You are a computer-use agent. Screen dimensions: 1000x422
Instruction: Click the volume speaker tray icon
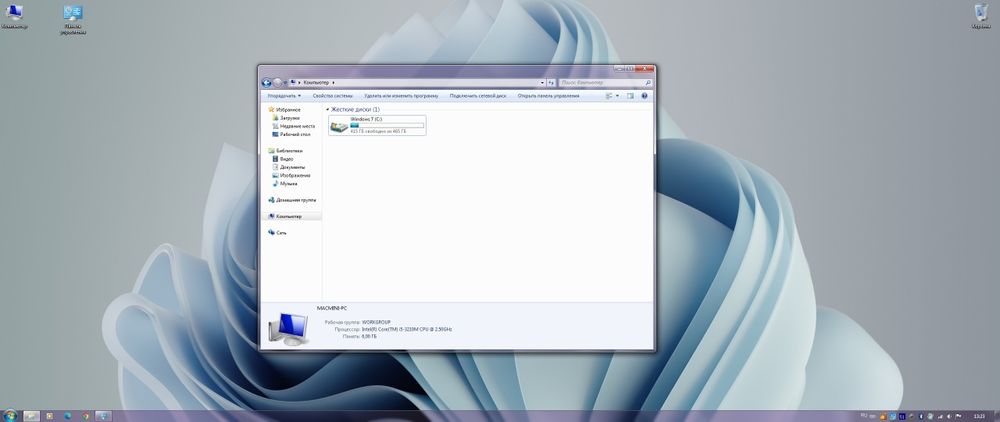949,416
